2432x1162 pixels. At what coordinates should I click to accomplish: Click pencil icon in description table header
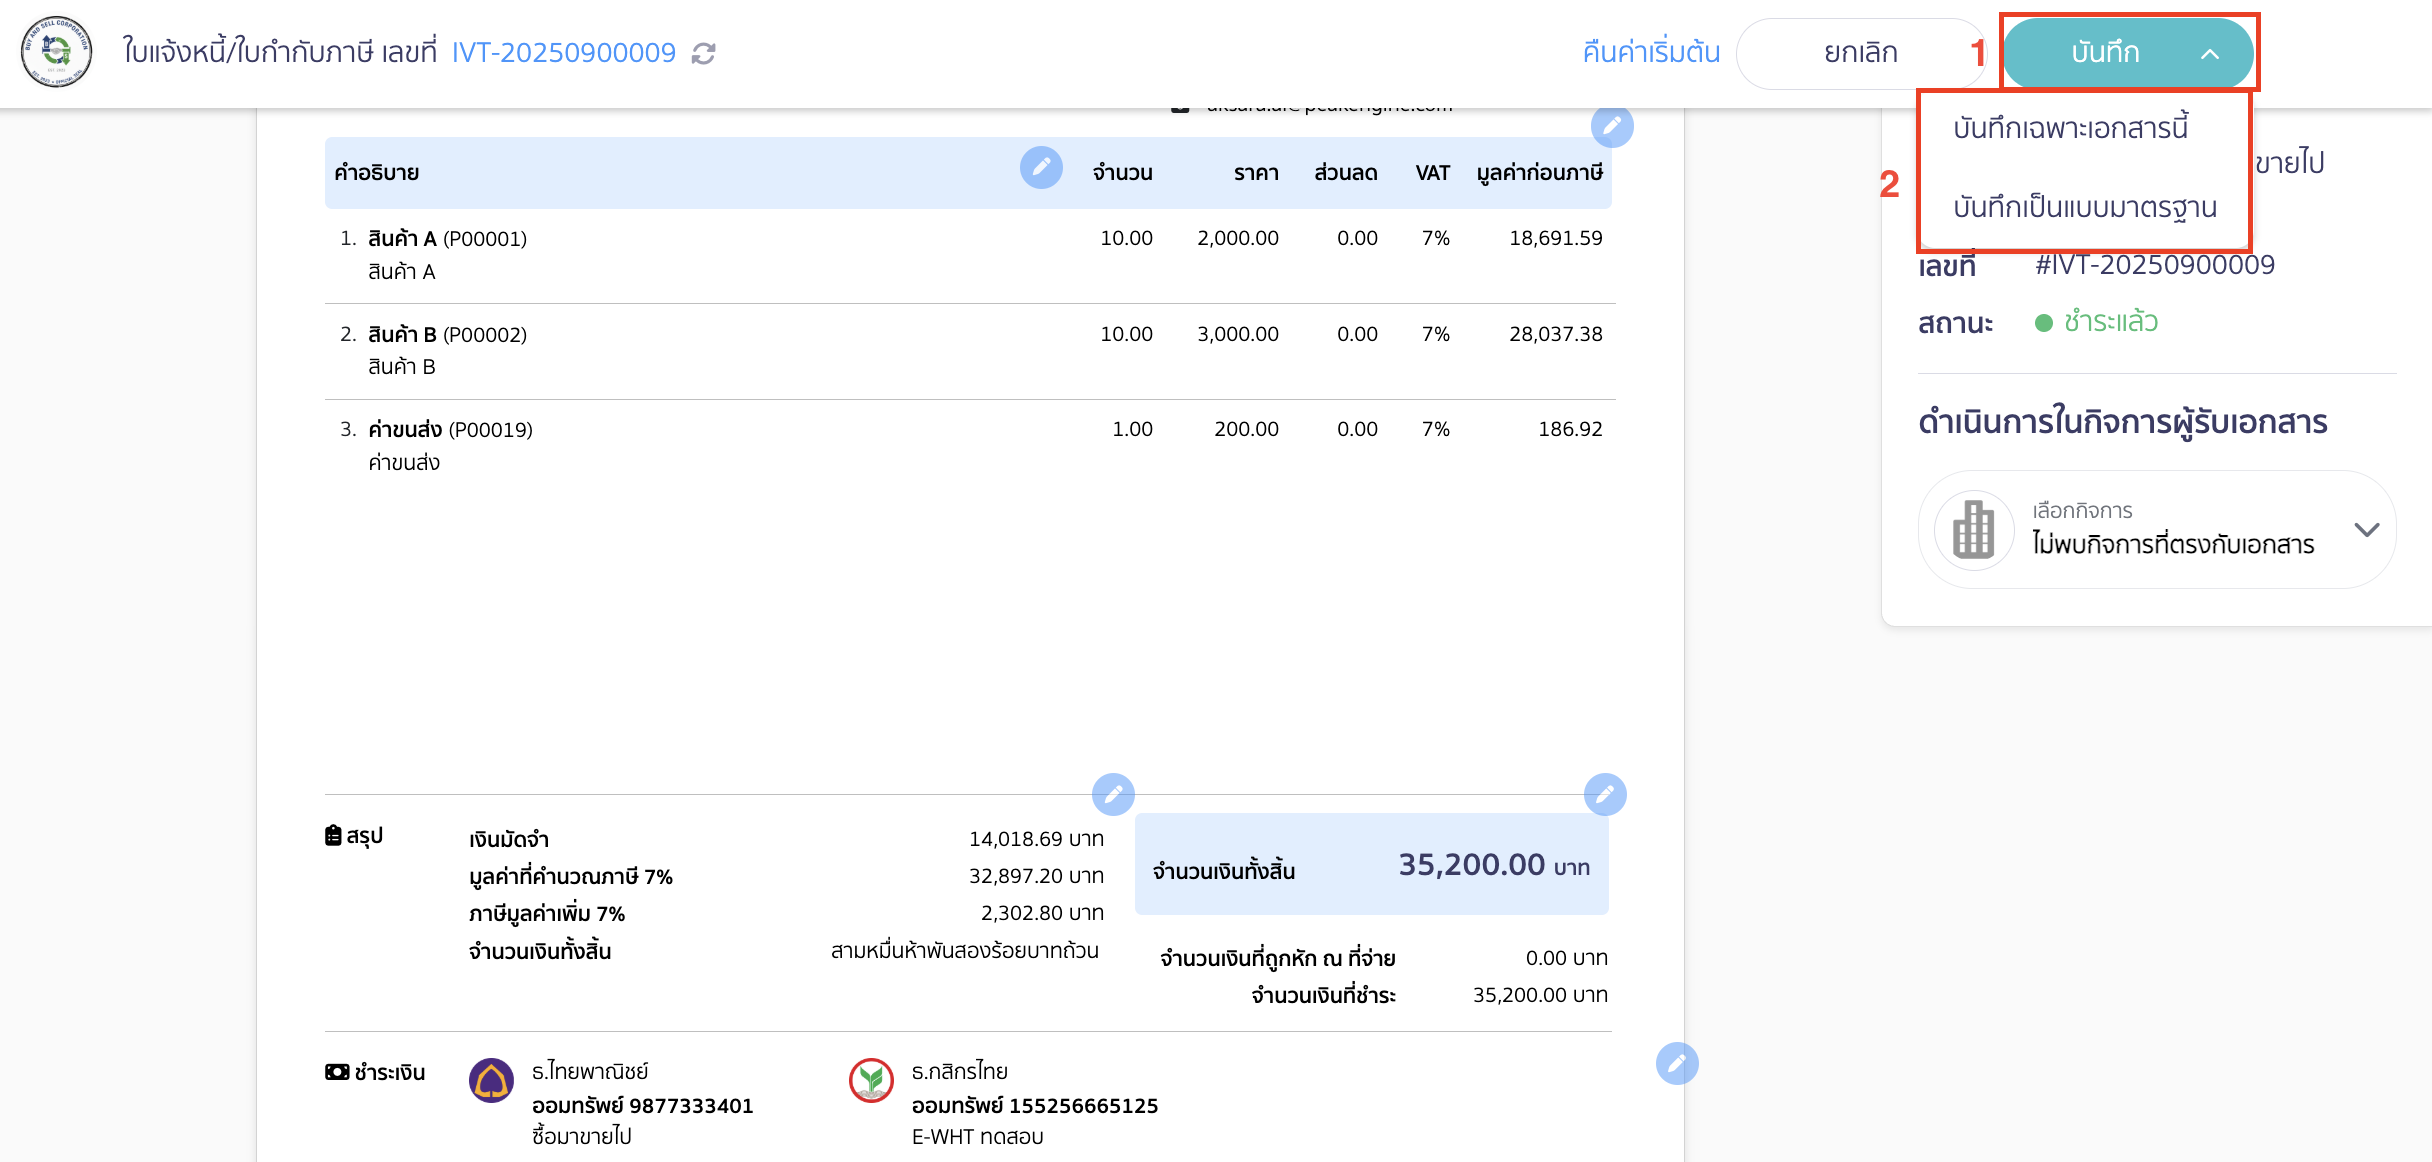pyautogui.click(x=1041, y=167)
